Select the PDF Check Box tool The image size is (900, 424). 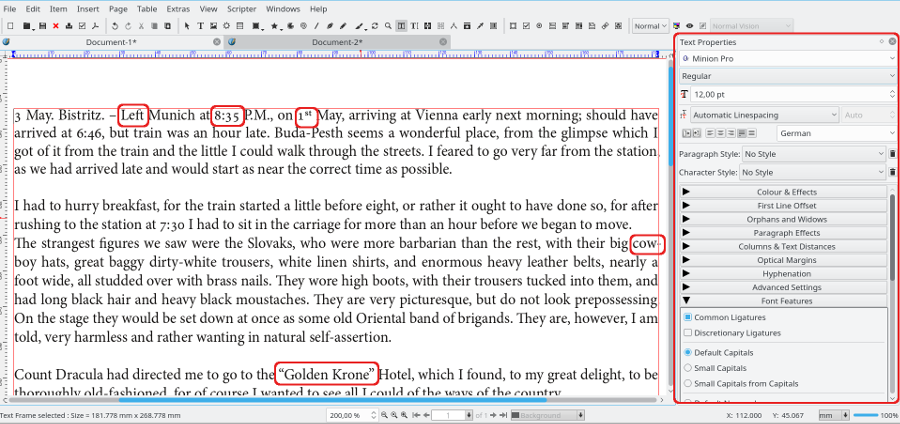click(x=526, y=26)
